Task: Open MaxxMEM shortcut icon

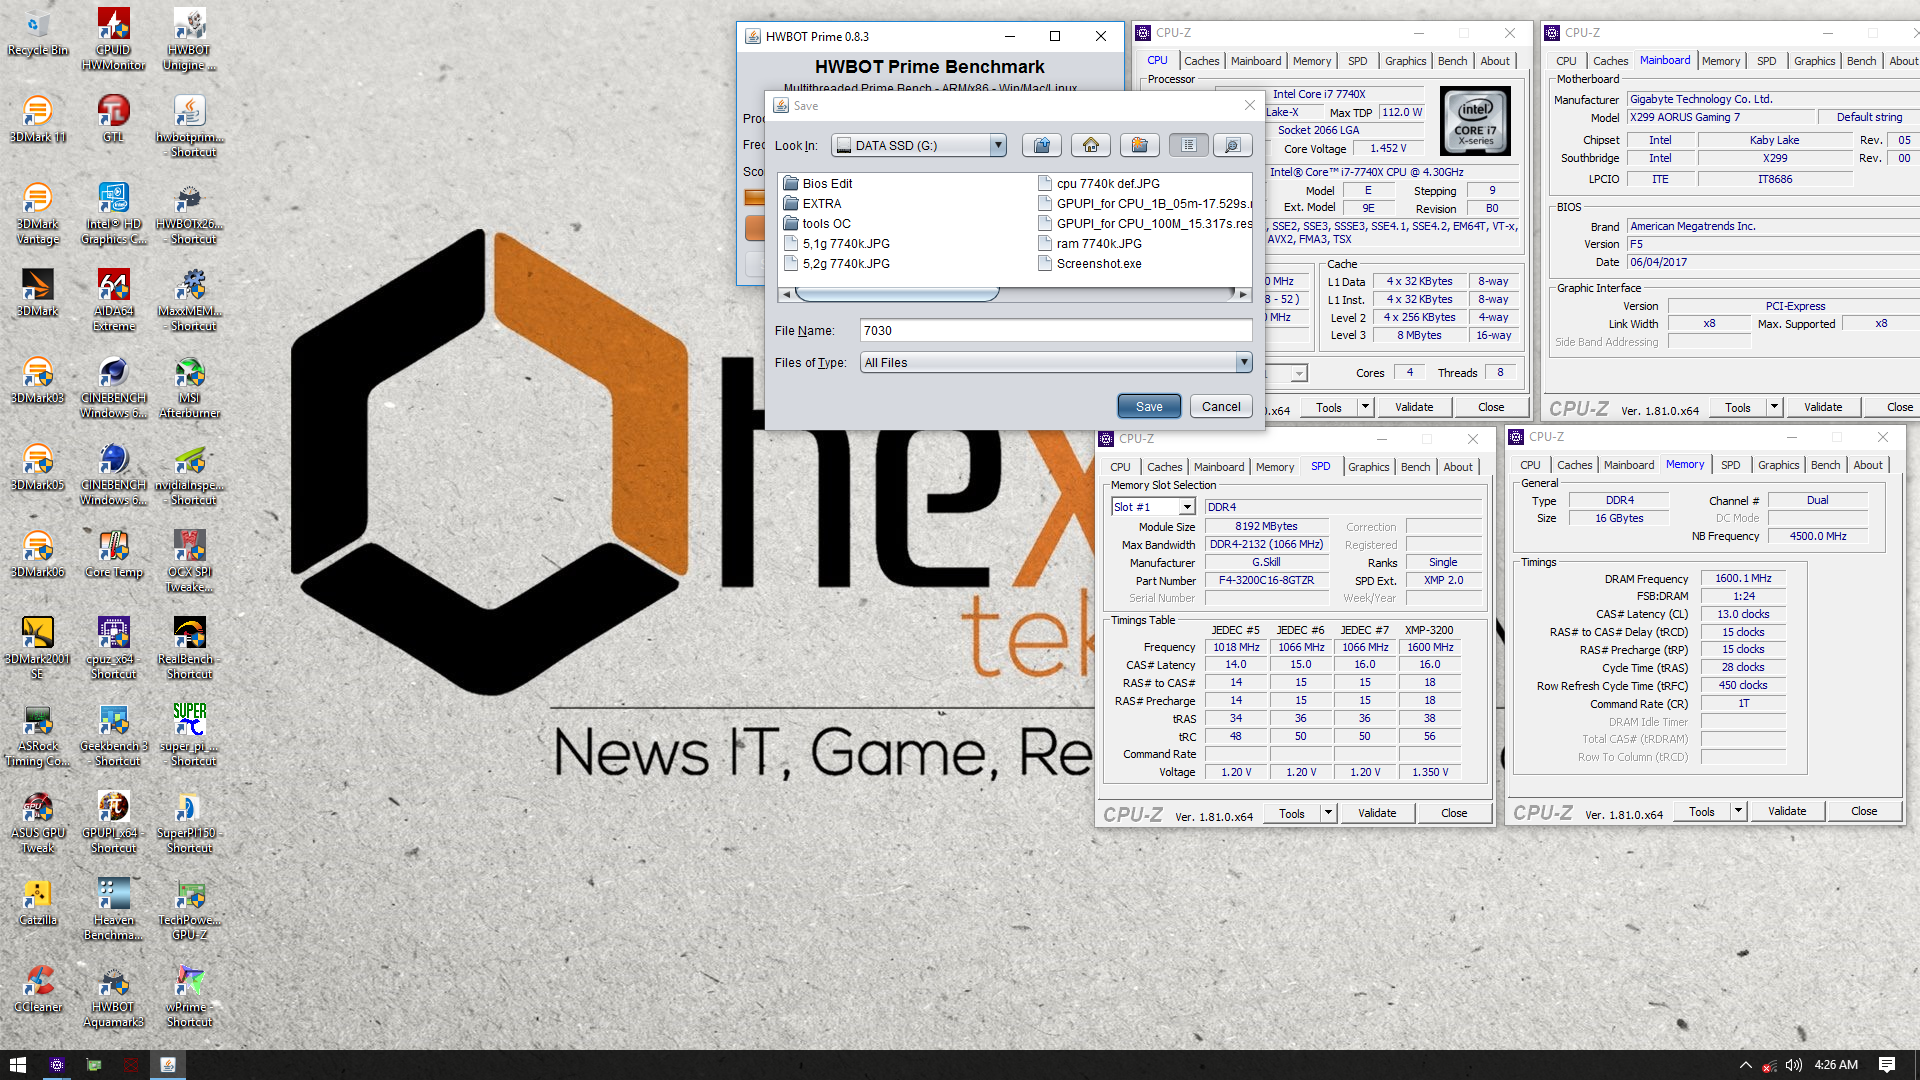Action: click(x=189, y=301)
